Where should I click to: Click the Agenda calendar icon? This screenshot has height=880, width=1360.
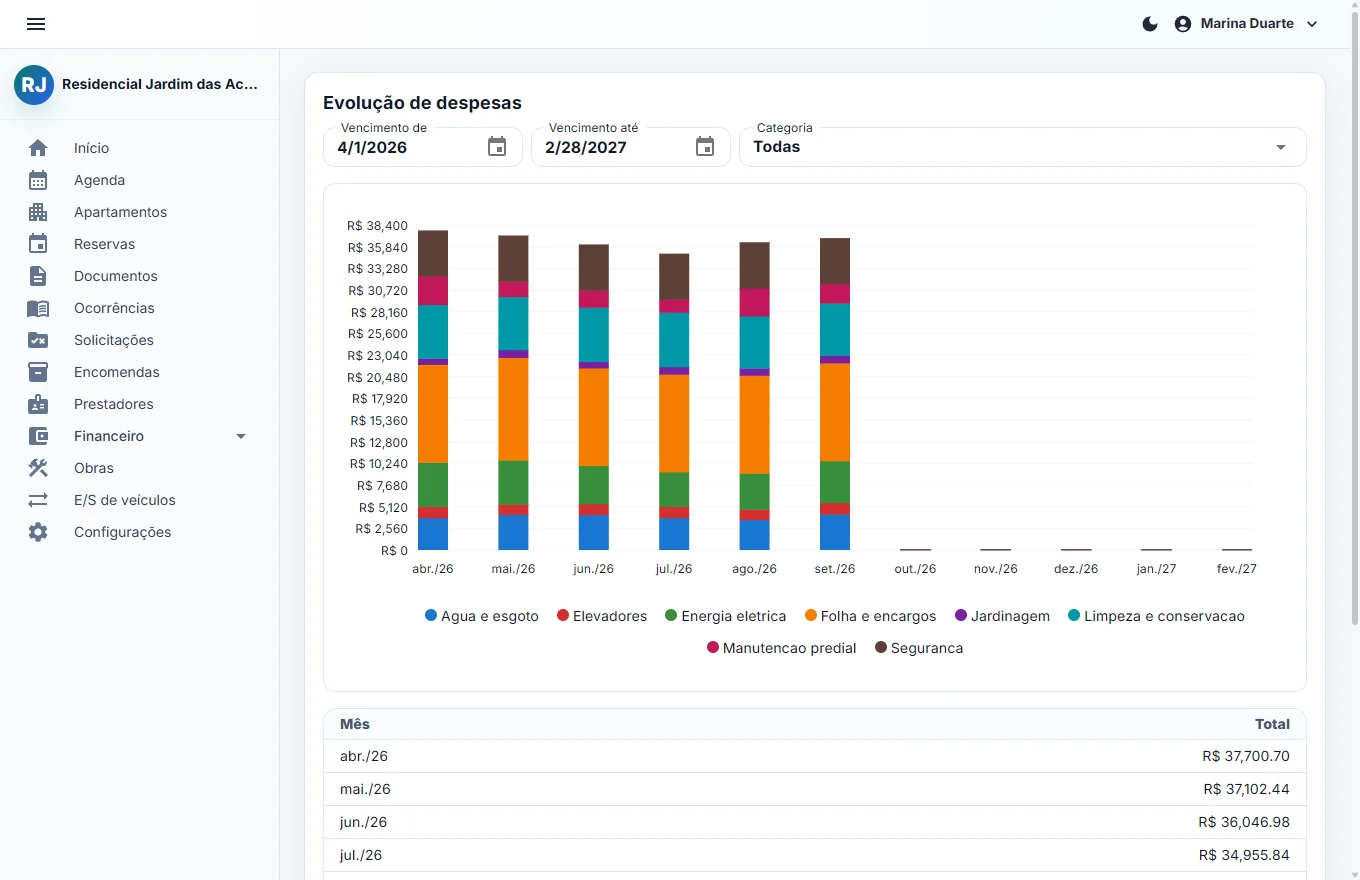38,180
